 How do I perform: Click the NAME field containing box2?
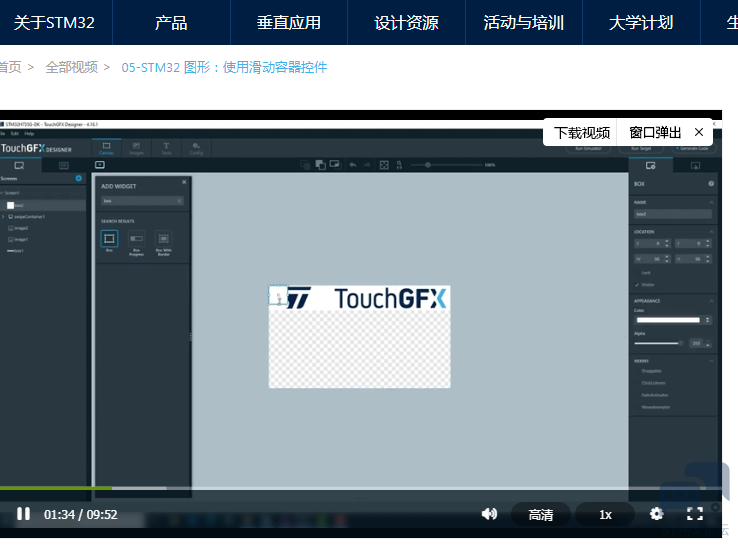pyautogui.click(x=673, y=214)
